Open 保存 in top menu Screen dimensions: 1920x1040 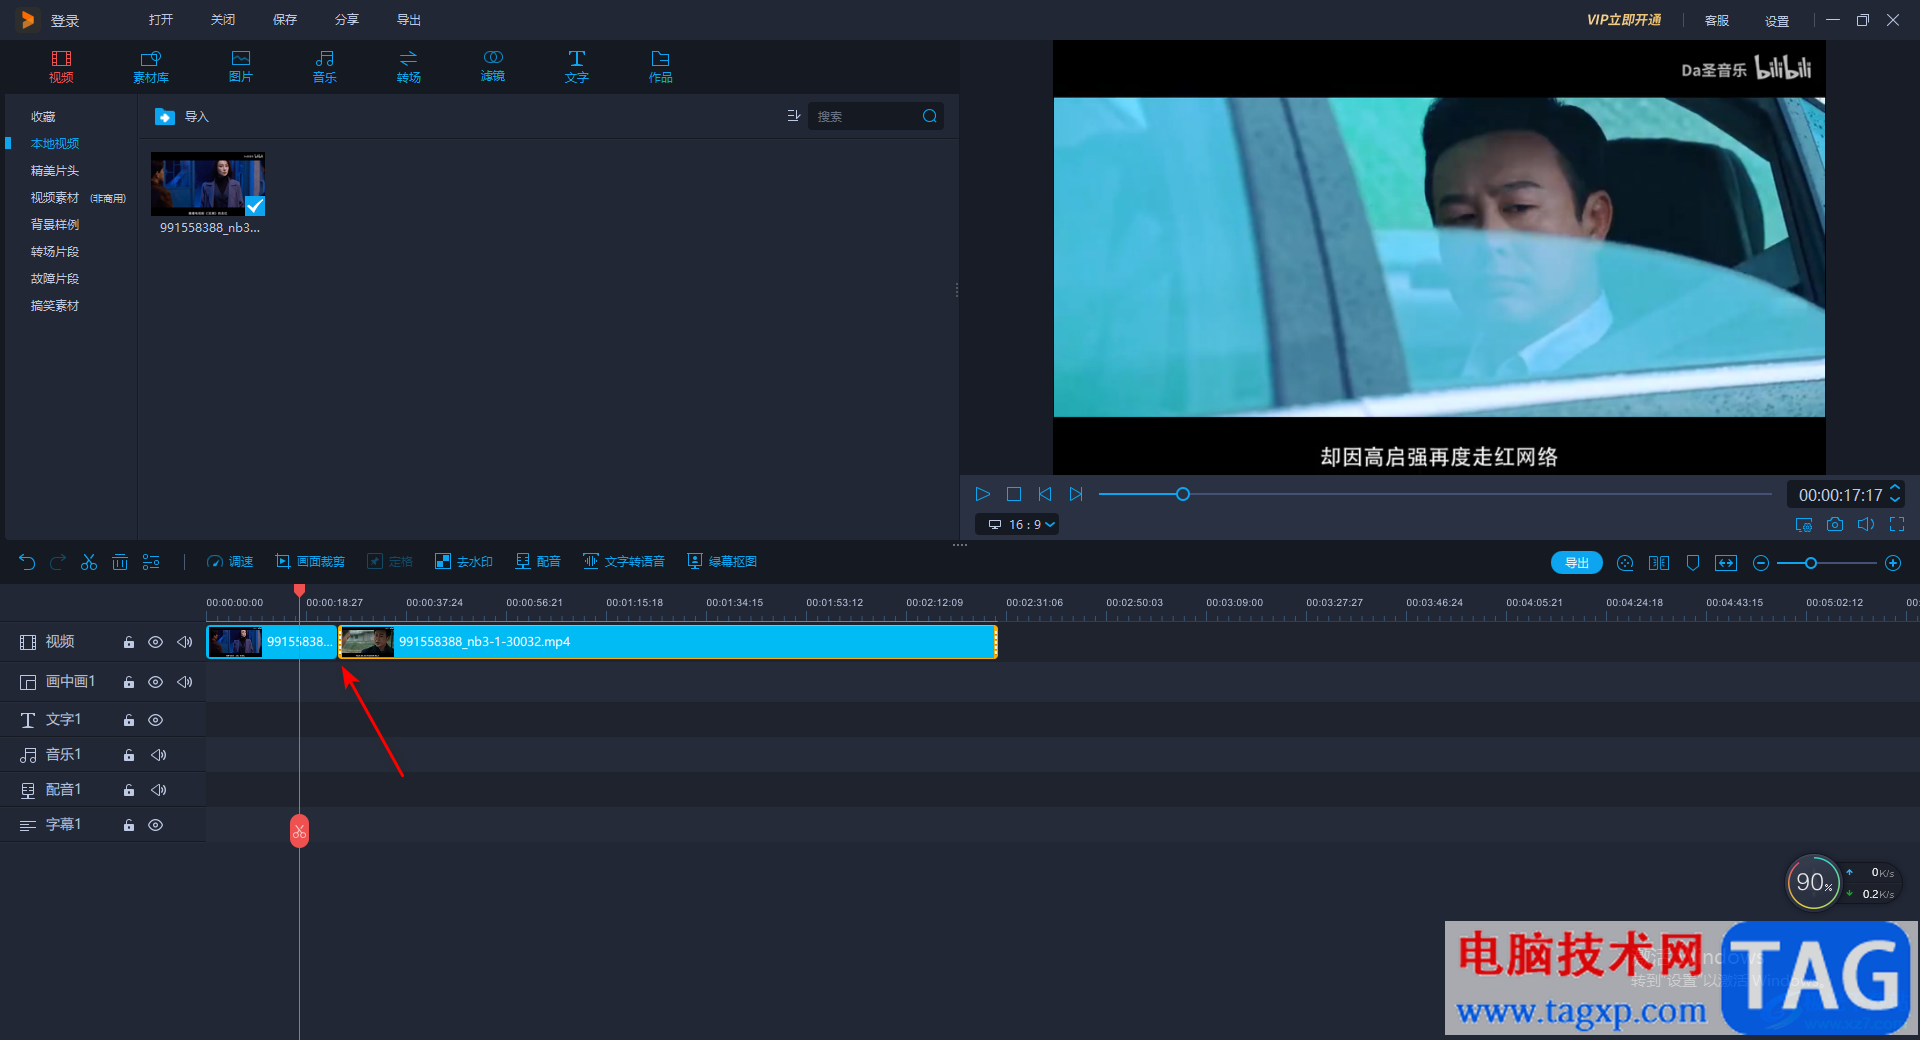click(x=285, y=20)
